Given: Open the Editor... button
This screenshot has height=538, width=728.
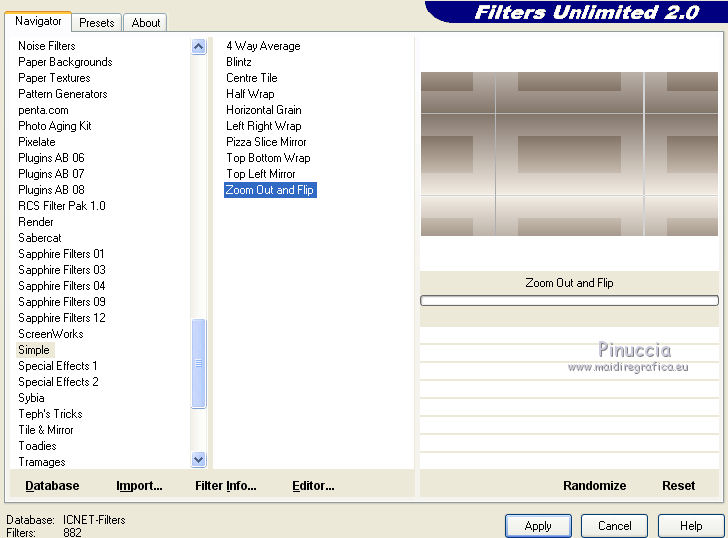Looking at the screenshot, I should pyautogui.click(x=313, y=486).
